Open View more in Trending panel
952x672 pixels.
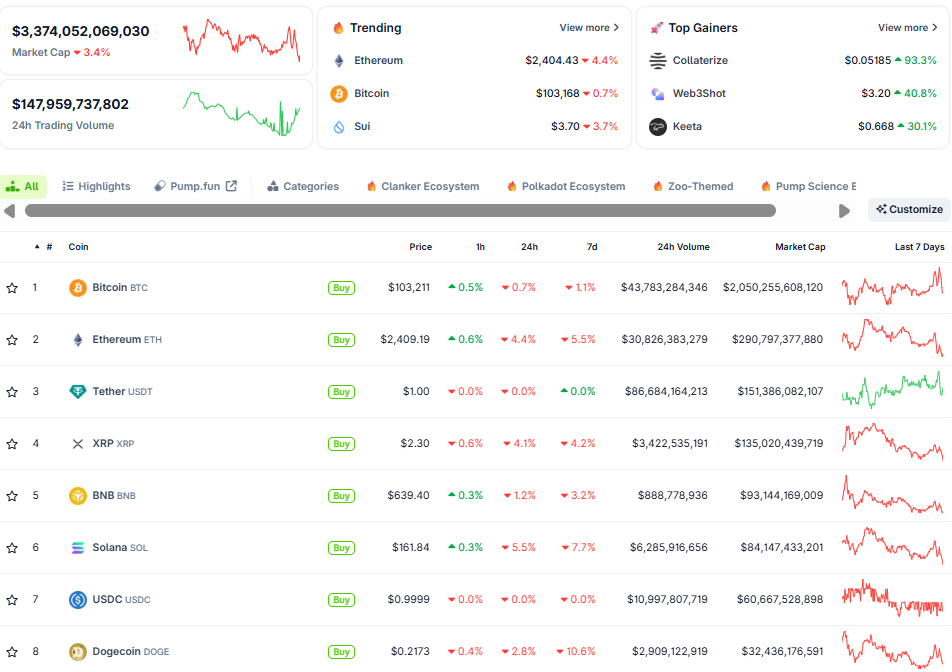(x=588, y=28)
